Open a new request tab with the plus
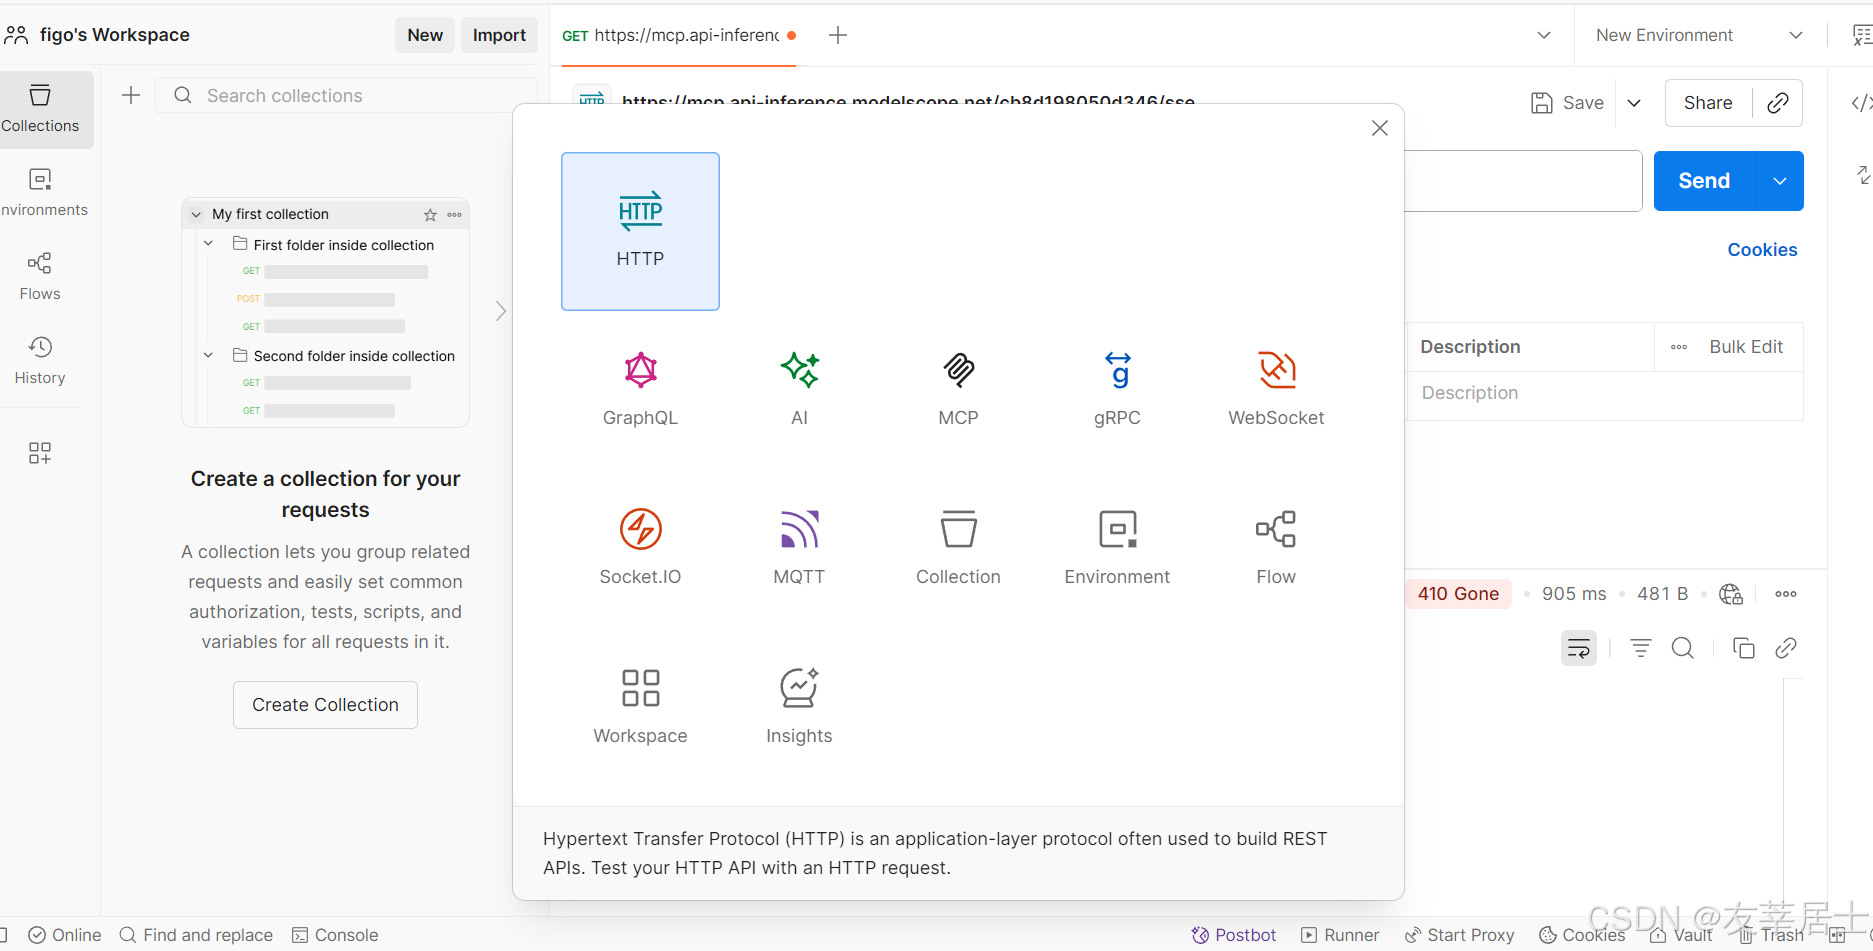The image size is (1873, 951). tap(838, 35)
